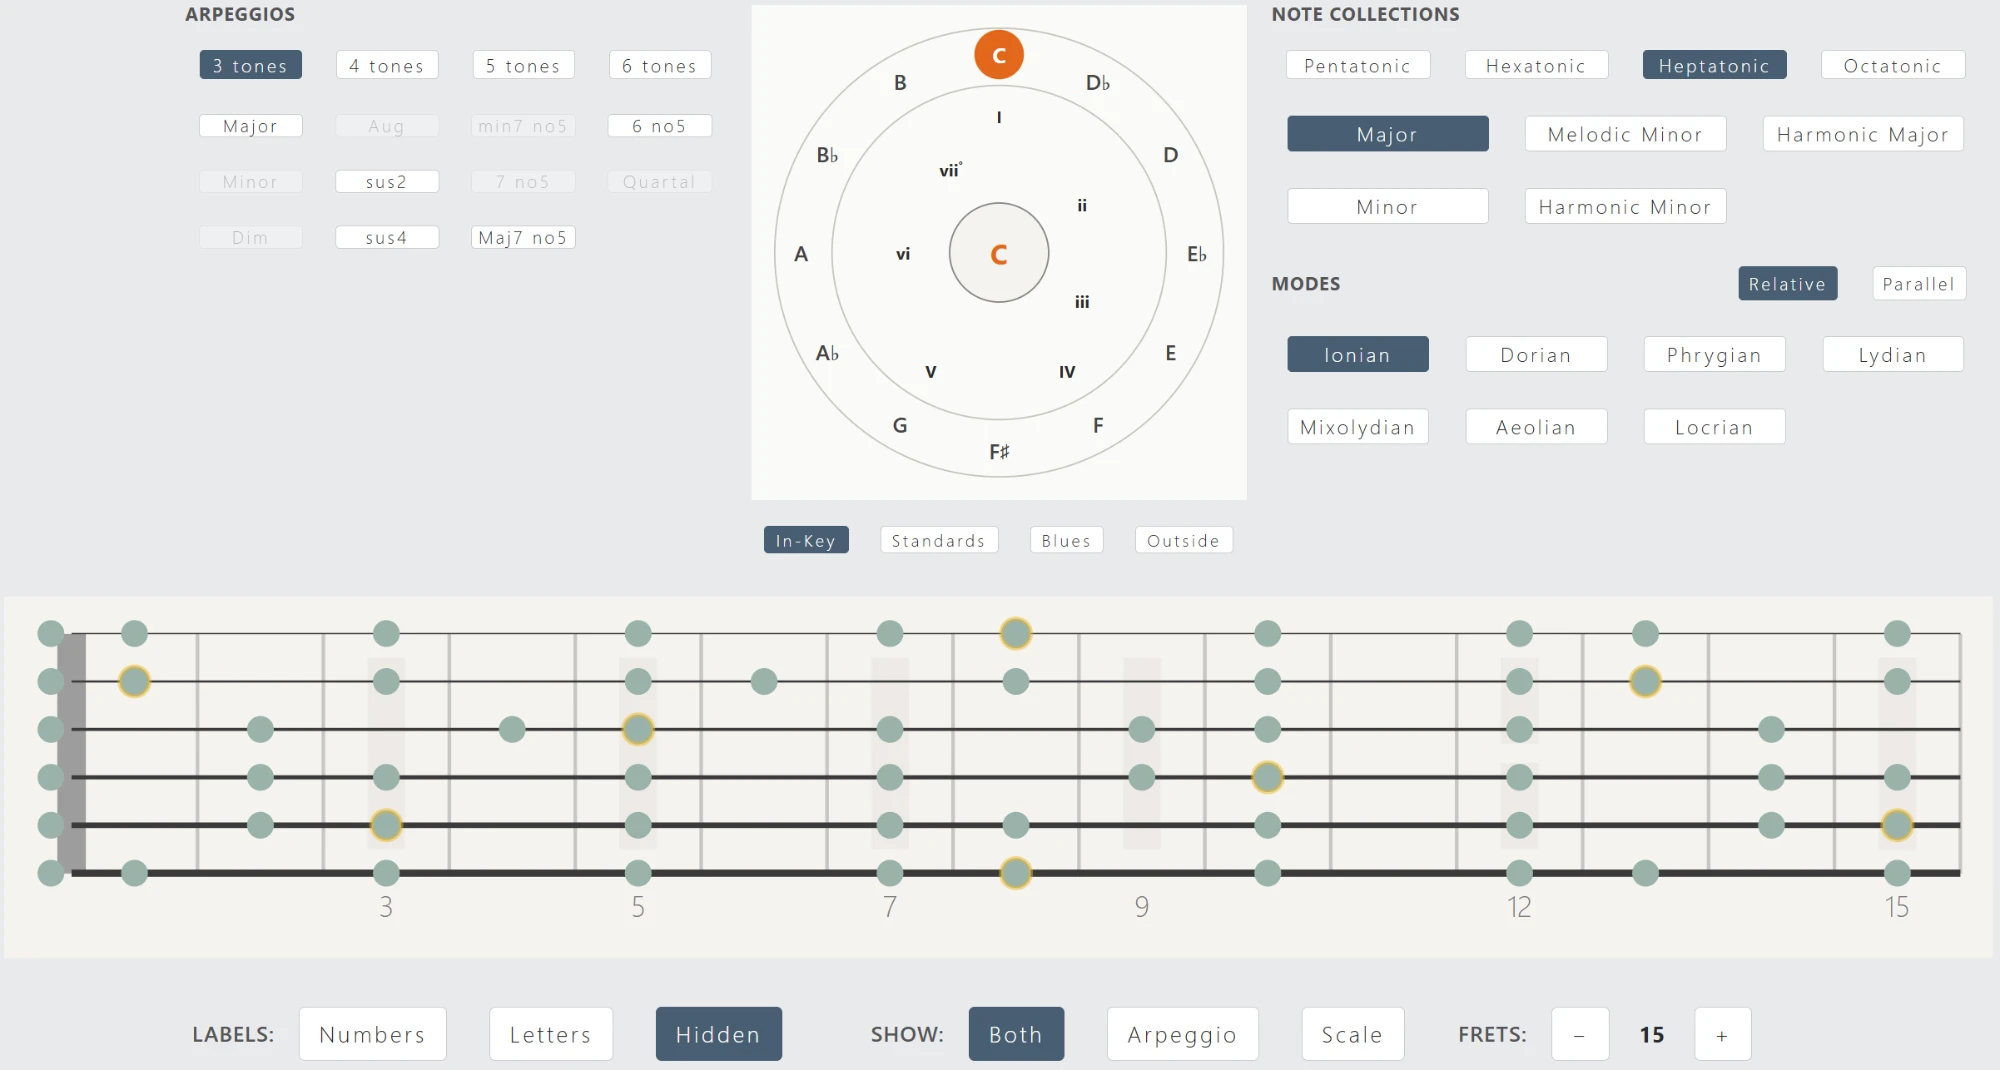Screen dimensions: 2000x1070
Task: Select the 3 tones arpeggio option
Action: click(x=250, y=65)
